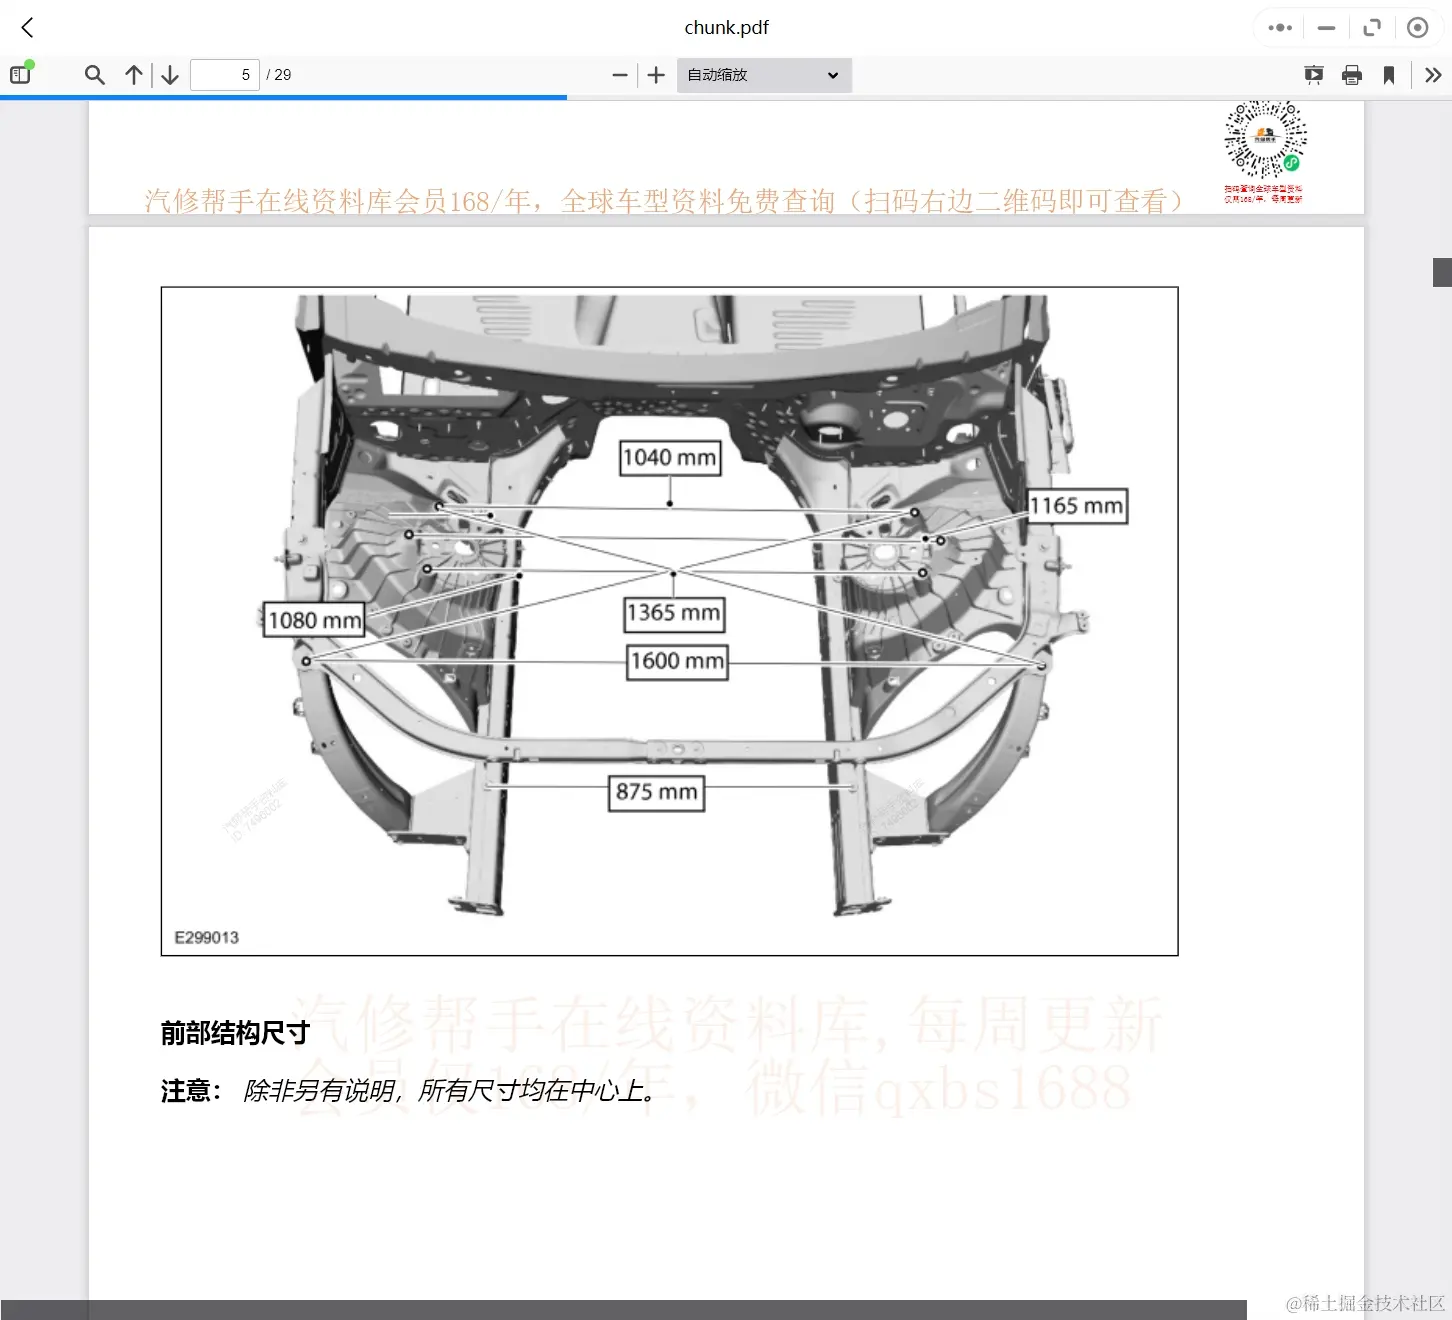Click the red membership banner link
This screenshot has height=1320, width=1452.
coord(663,200)
